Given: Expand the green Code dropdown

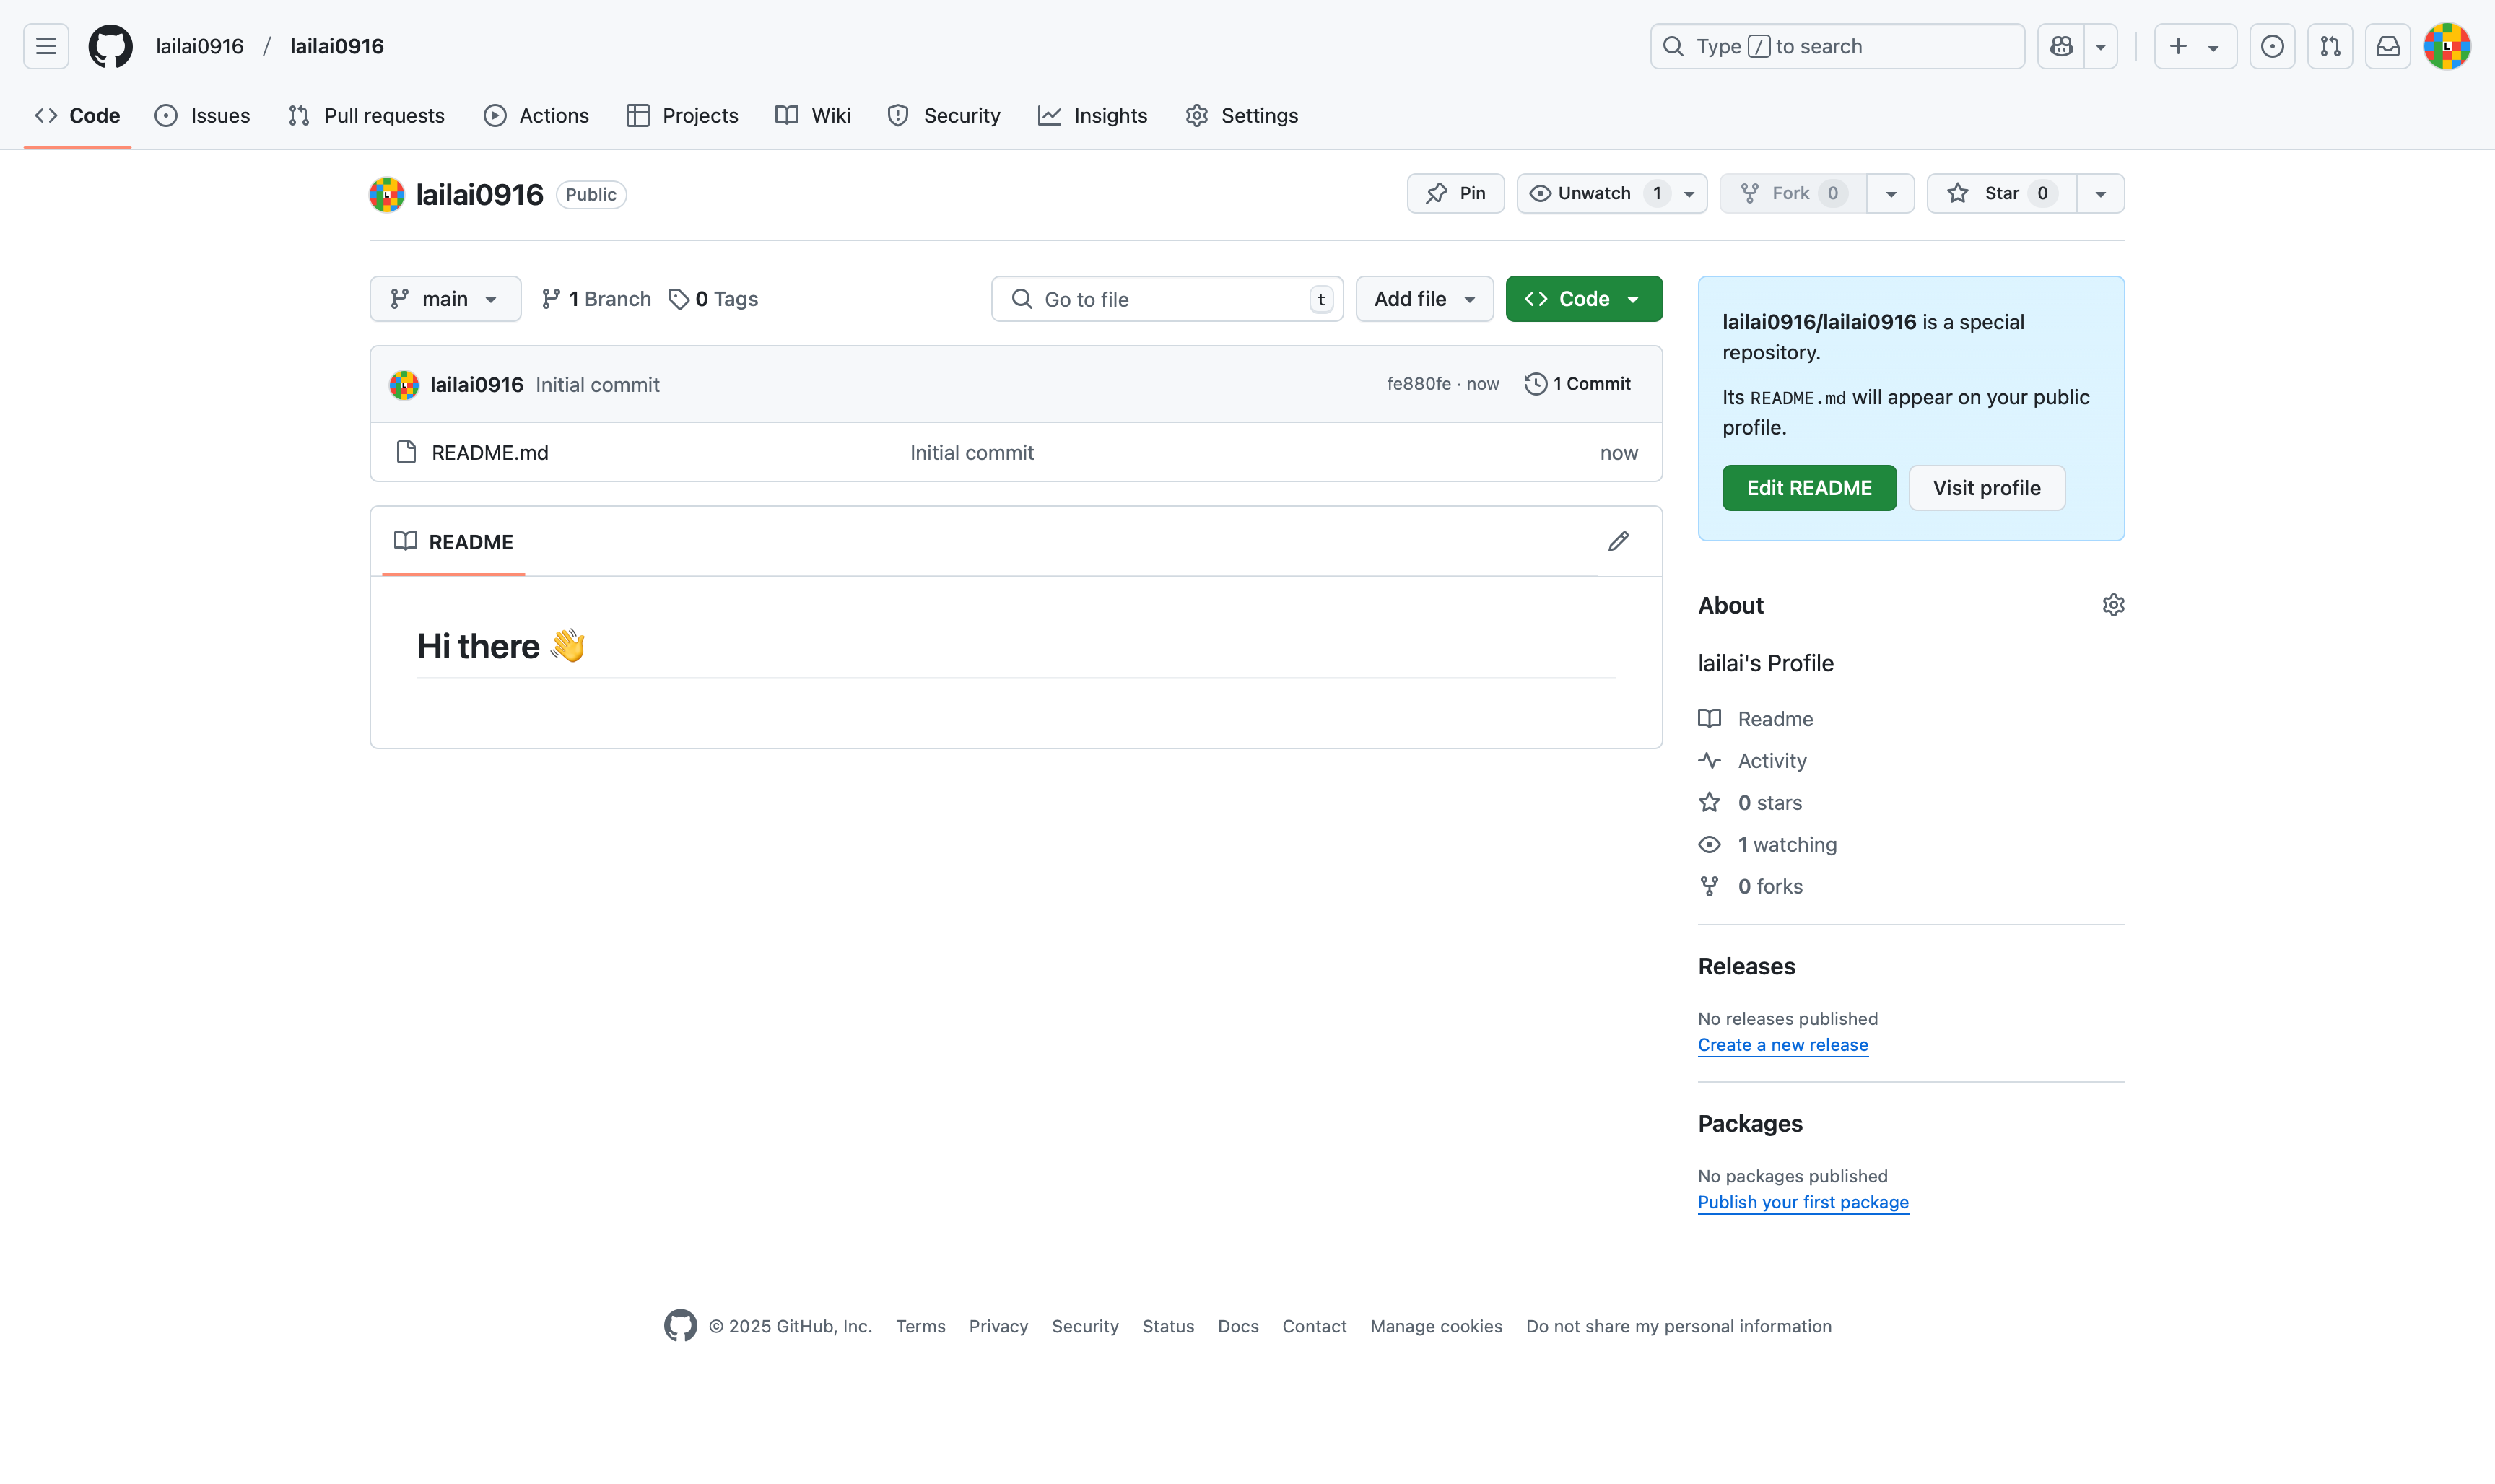Looking at the screenshot, I should click(x=1583, y=299).
